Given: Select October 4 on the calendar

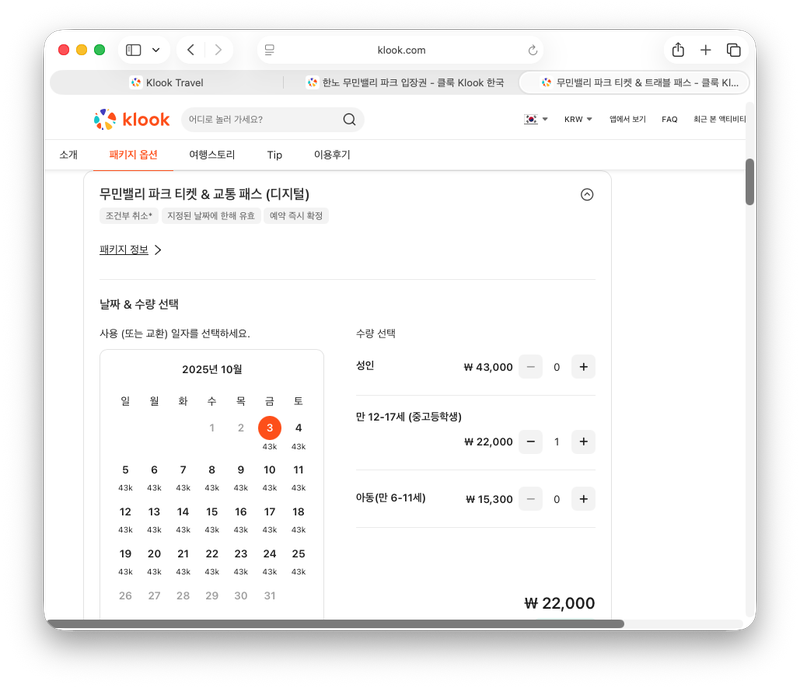Looking at the screenshot, I should coord(298,428).
